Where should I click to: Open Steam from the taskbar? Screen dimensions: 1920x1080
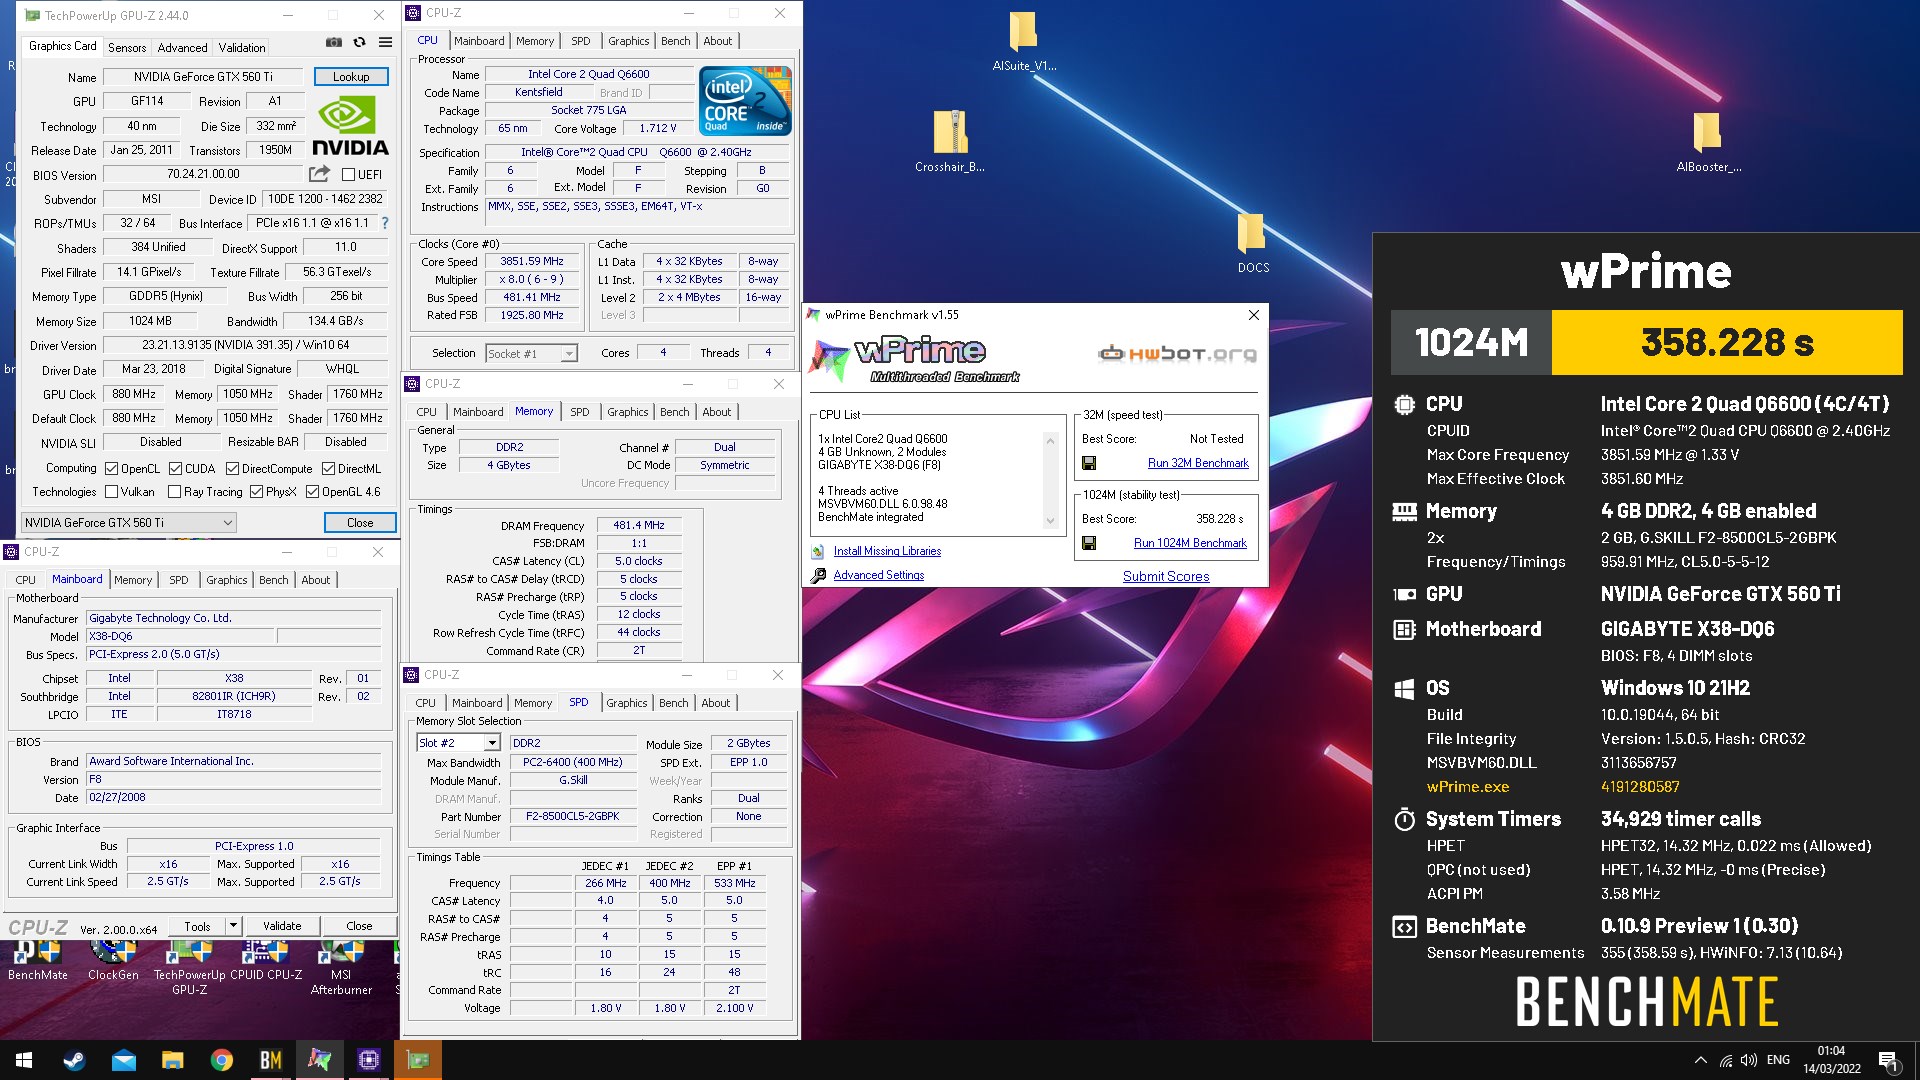(74, 1060)
